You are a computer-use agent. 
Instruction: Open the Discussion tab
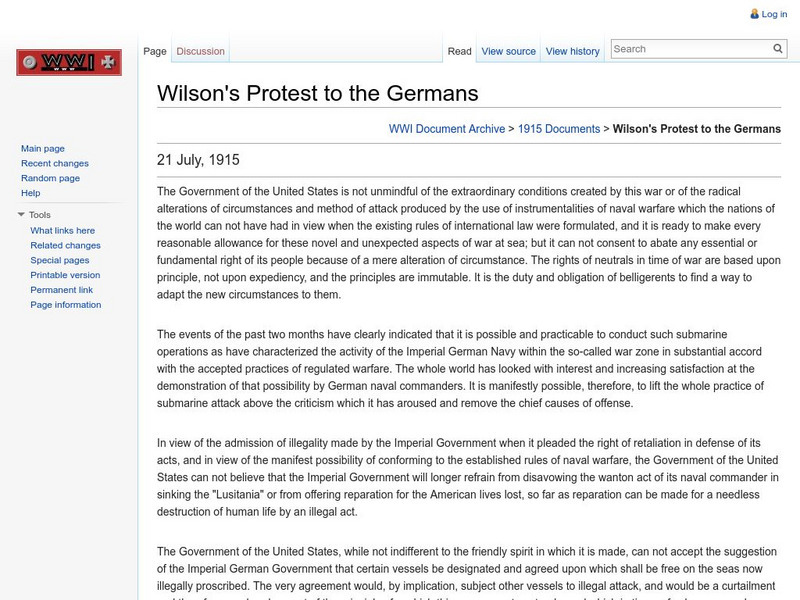200,49
